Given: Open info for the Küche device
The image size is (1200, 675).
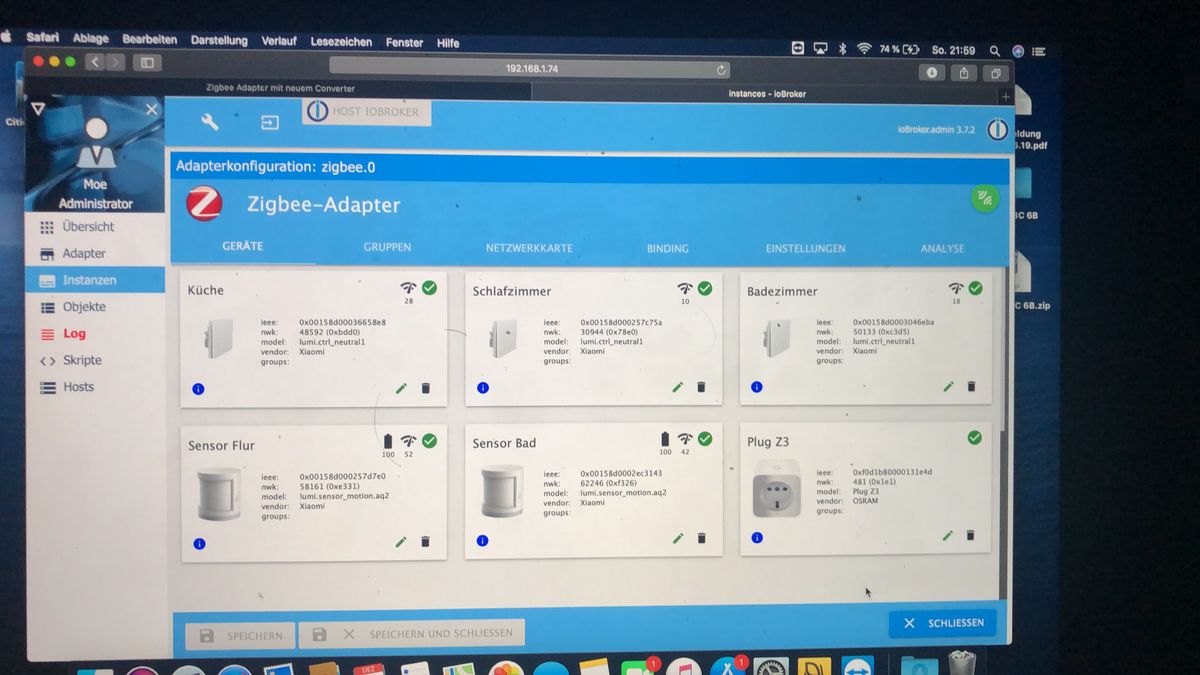Looking at the screenshot, I should (197, 388).
